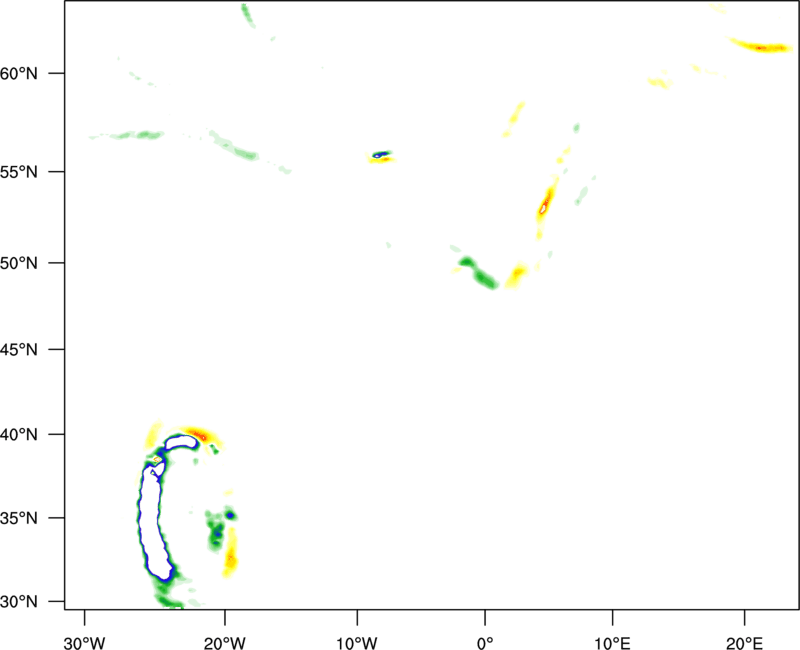Click the 10°W longitude label

(357, 643)
